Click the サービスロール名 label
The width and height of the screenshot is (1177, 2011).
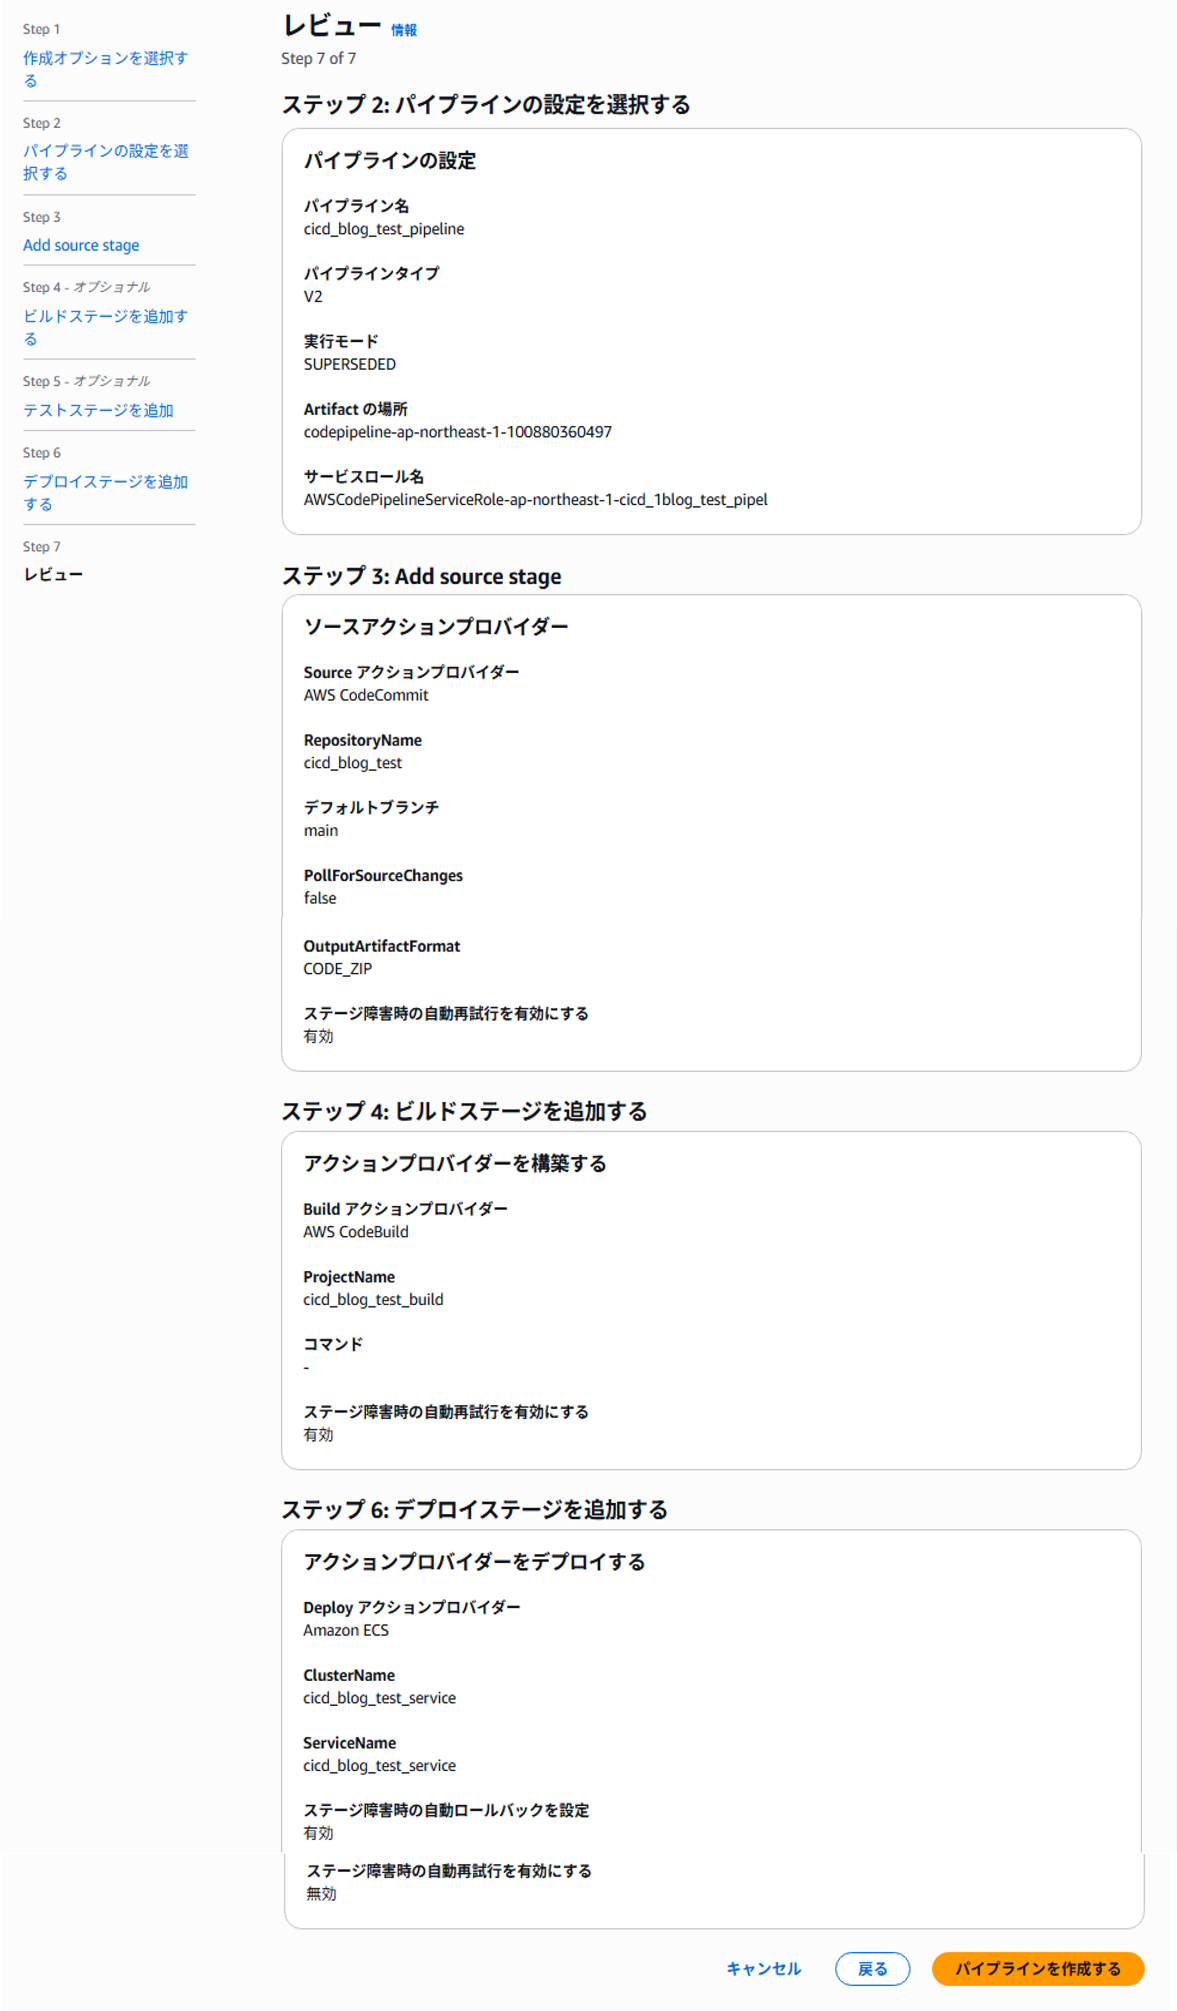coord(363,477)
